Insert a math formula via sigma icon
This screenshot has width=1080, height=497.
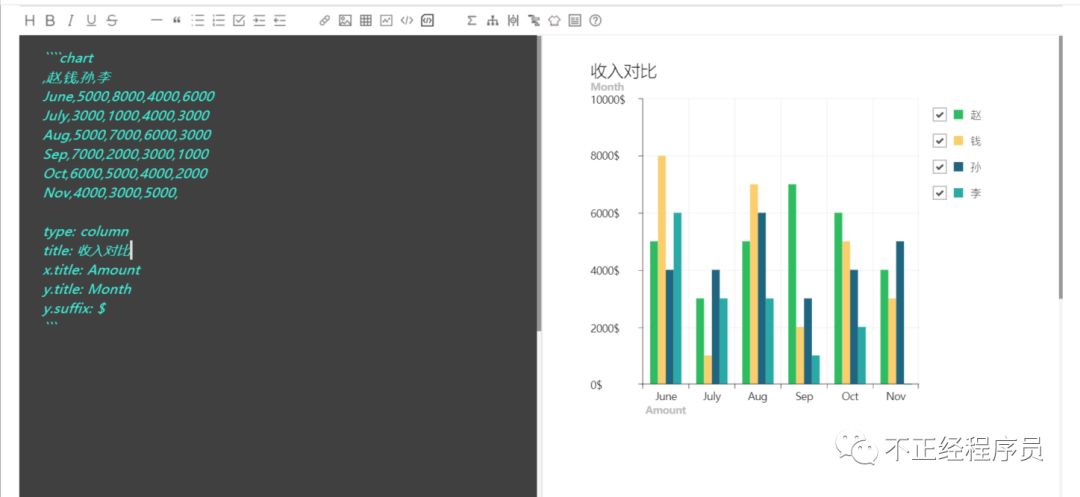[471, 21]
